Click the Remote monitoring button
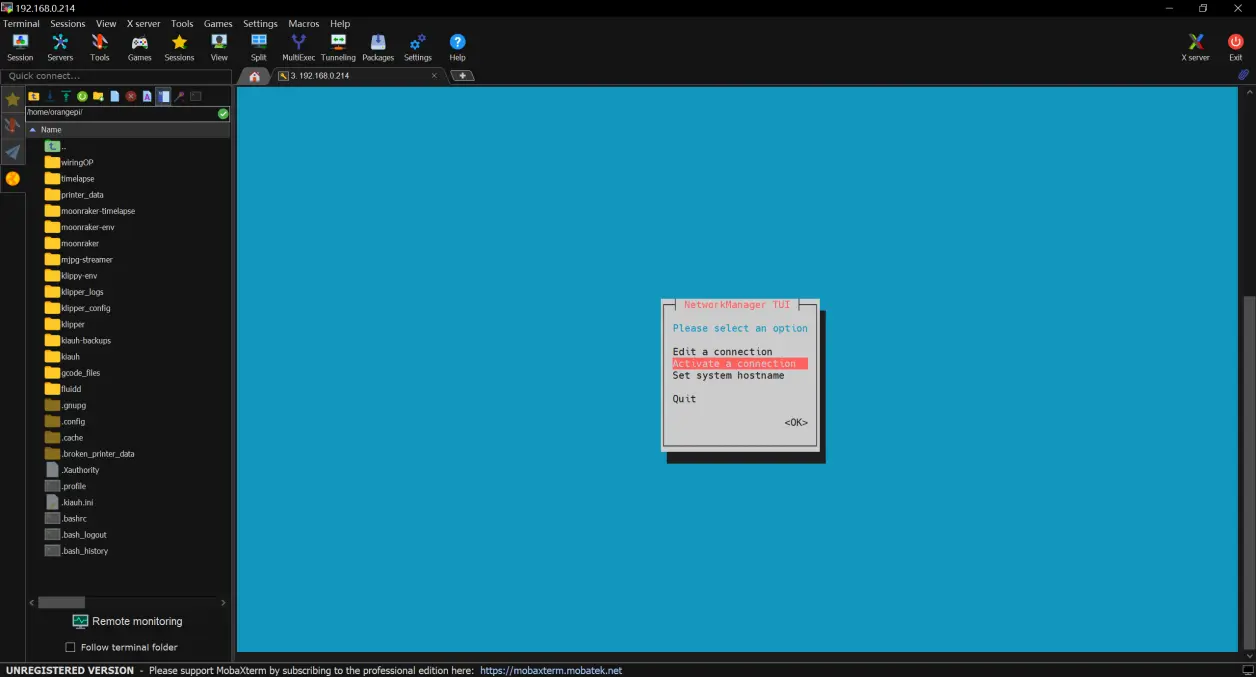 127,621
